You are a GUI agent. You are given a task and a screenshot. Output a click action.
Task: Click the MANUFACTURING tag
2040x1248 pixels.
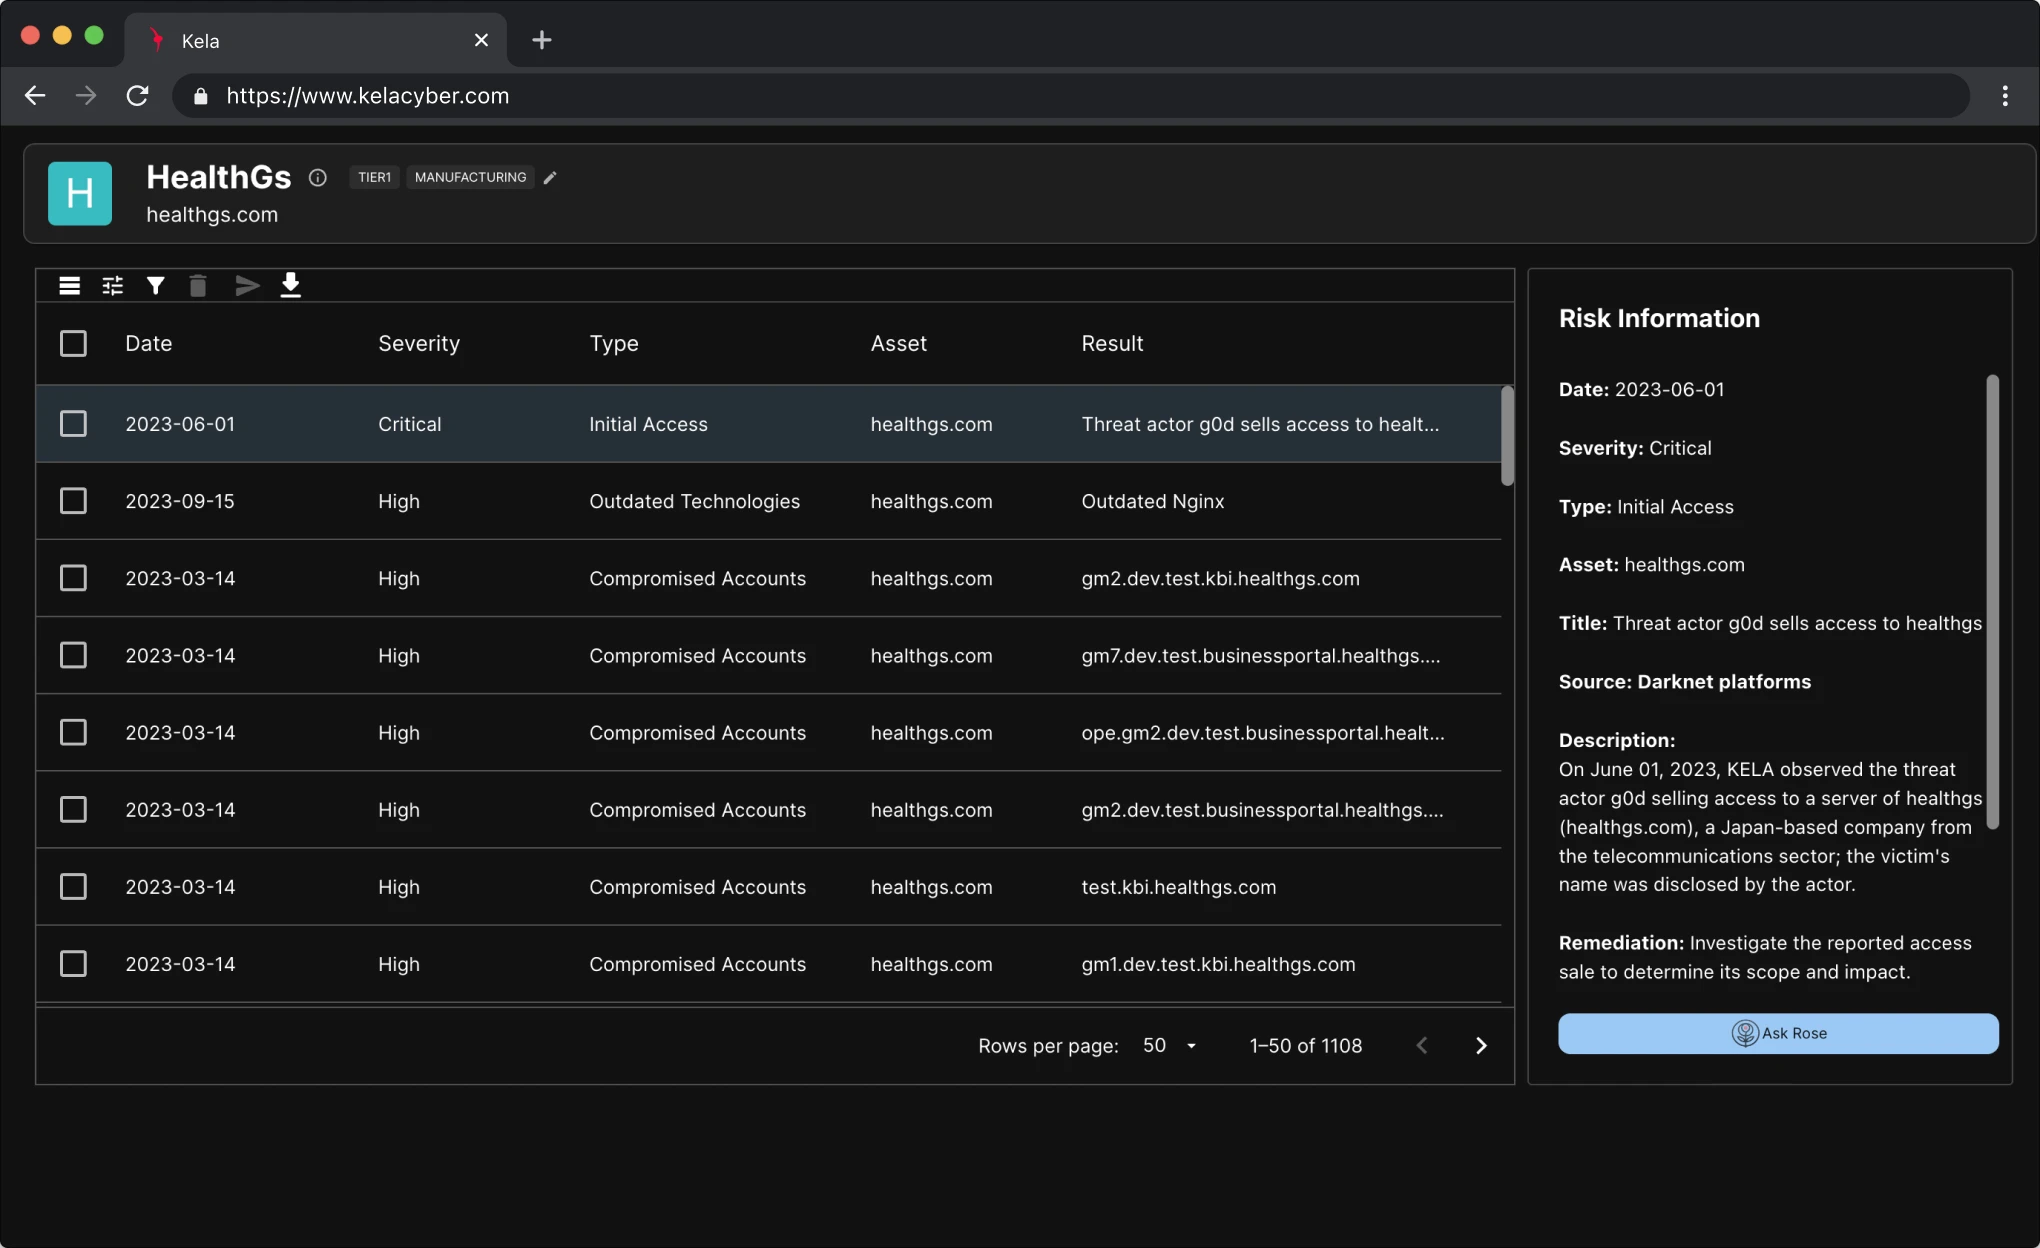pos(470,178)
